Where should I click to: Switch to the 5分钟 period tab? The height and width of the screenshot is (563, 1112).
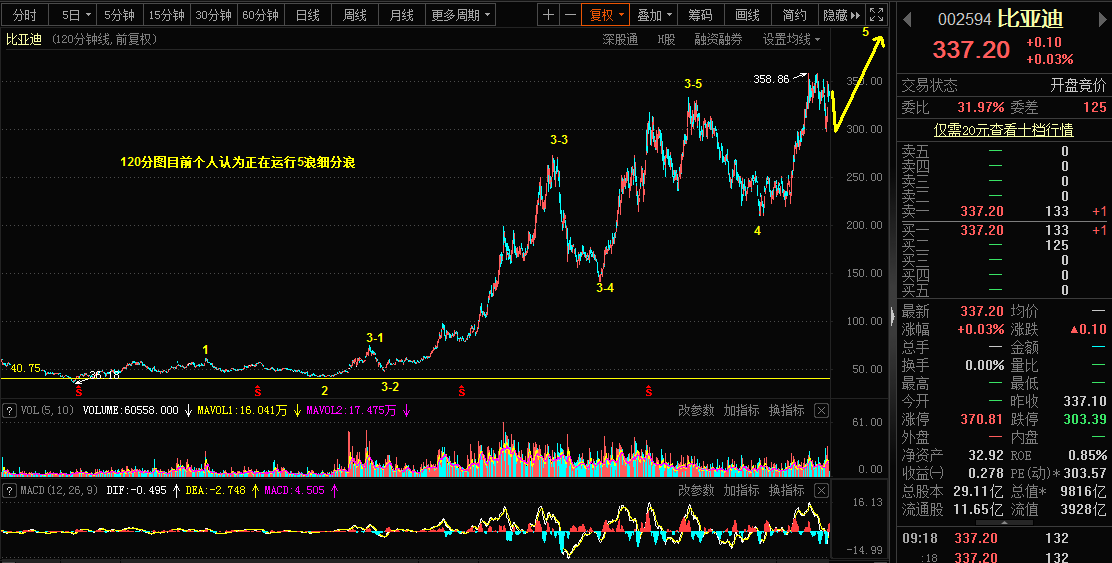coord(119,15)
